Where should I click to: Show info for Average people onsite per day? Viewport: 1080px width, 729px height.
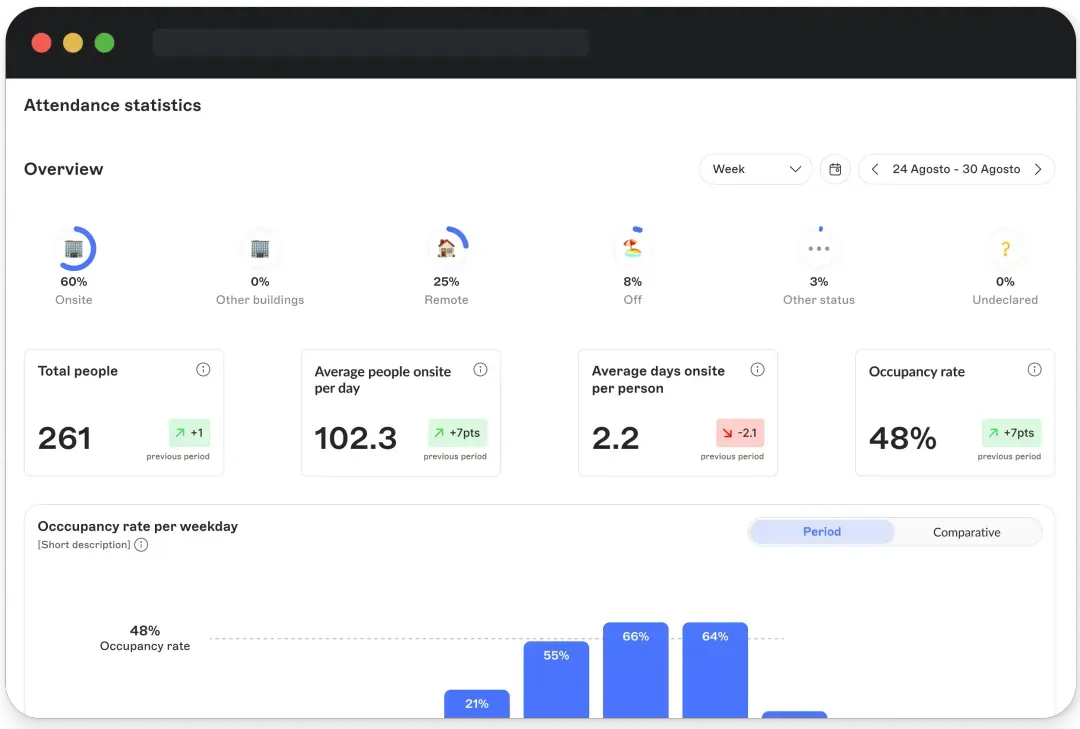[480, 370]
